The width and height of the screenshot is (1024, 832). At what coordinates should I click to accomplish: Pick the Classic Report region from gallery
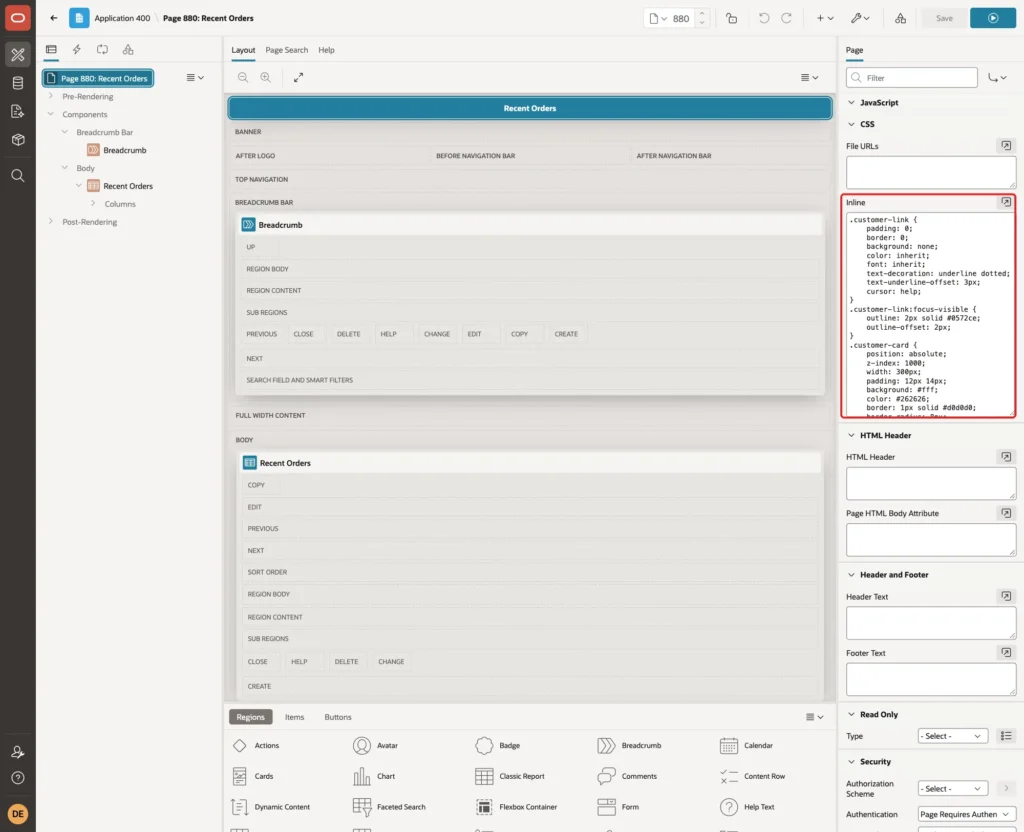point(510,776)
